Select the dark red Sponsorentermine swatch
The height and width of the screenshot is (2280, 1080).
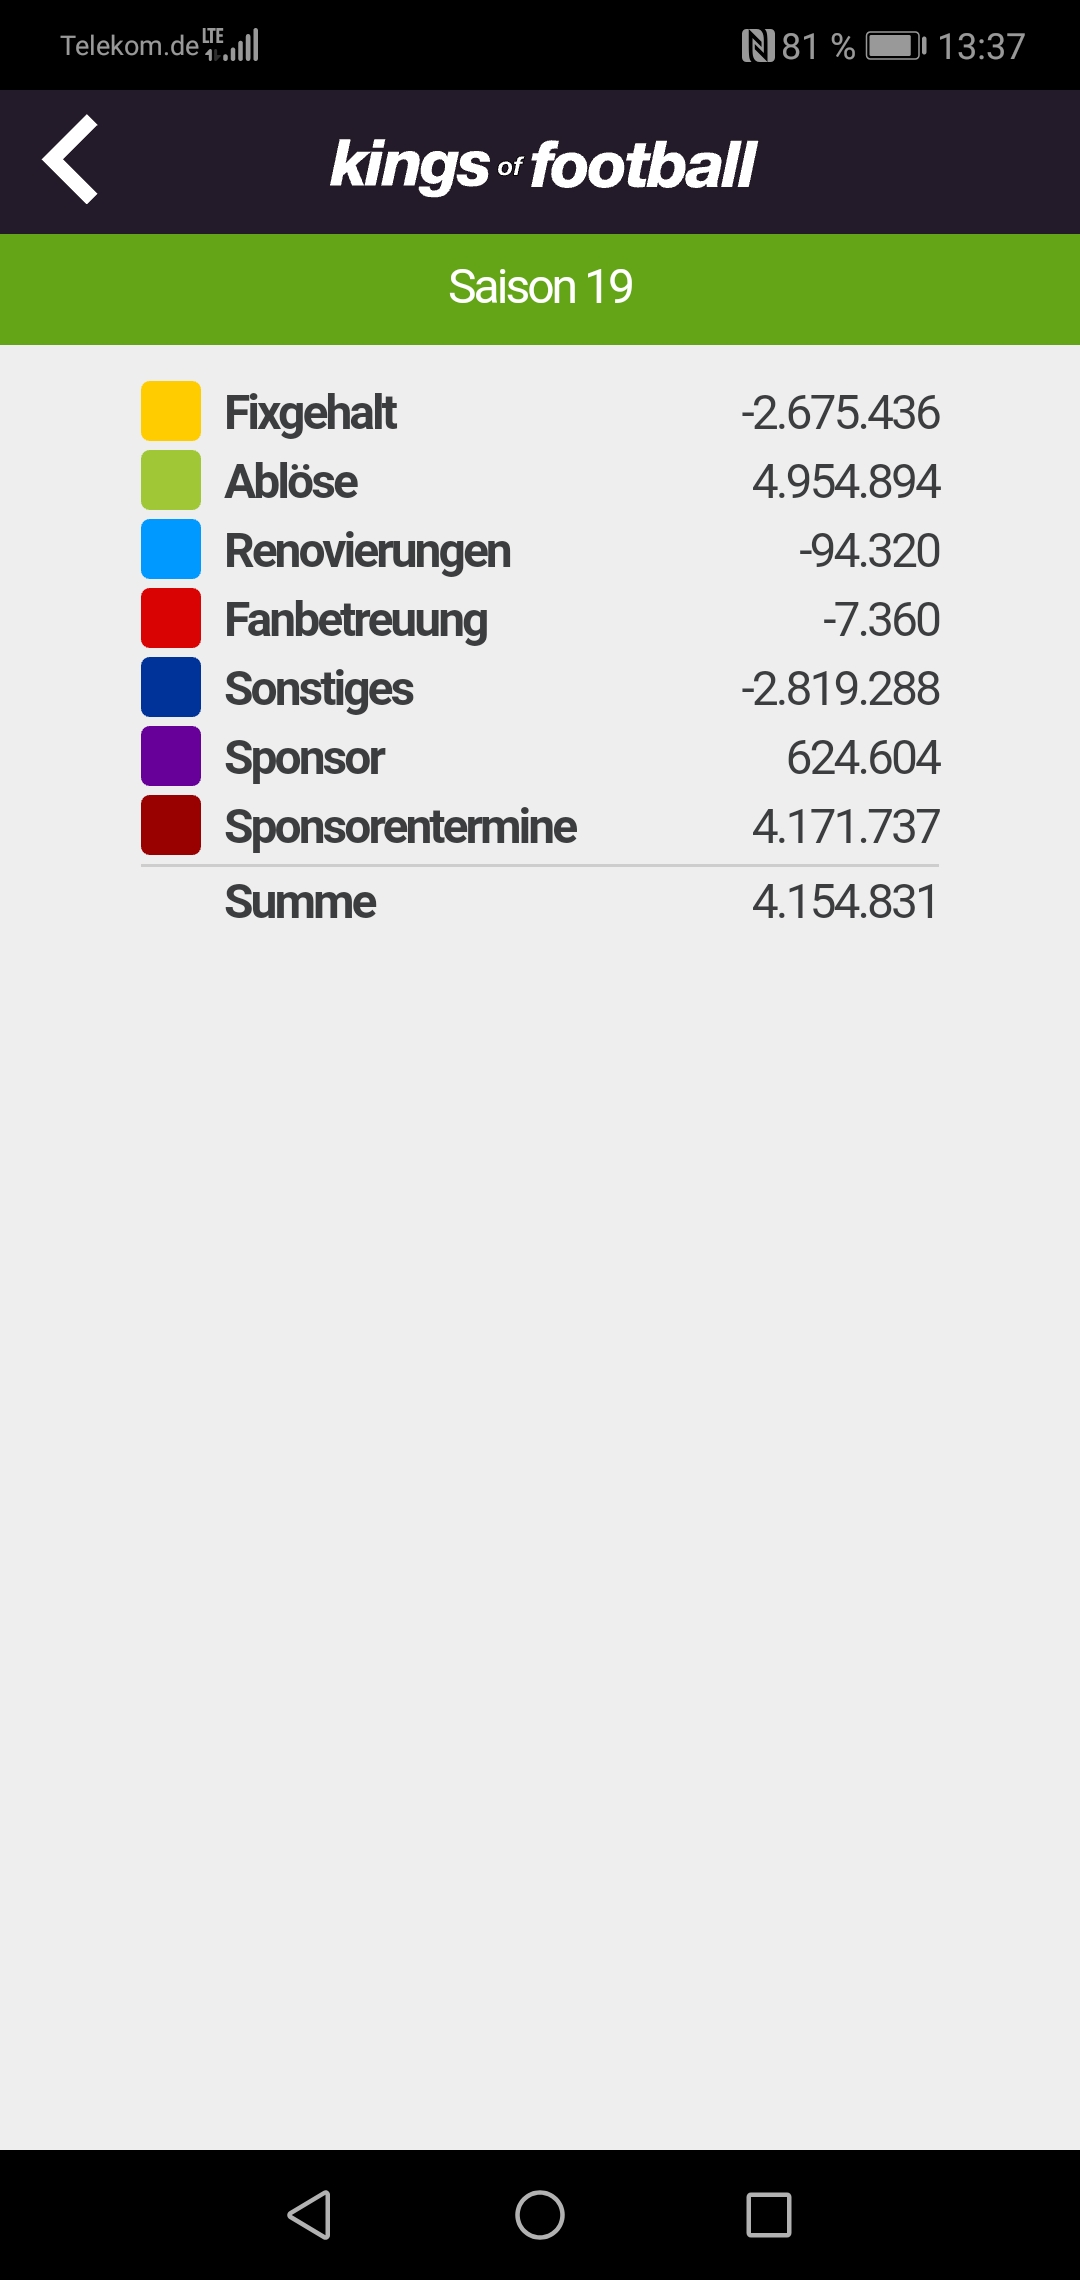click(171, 825)
